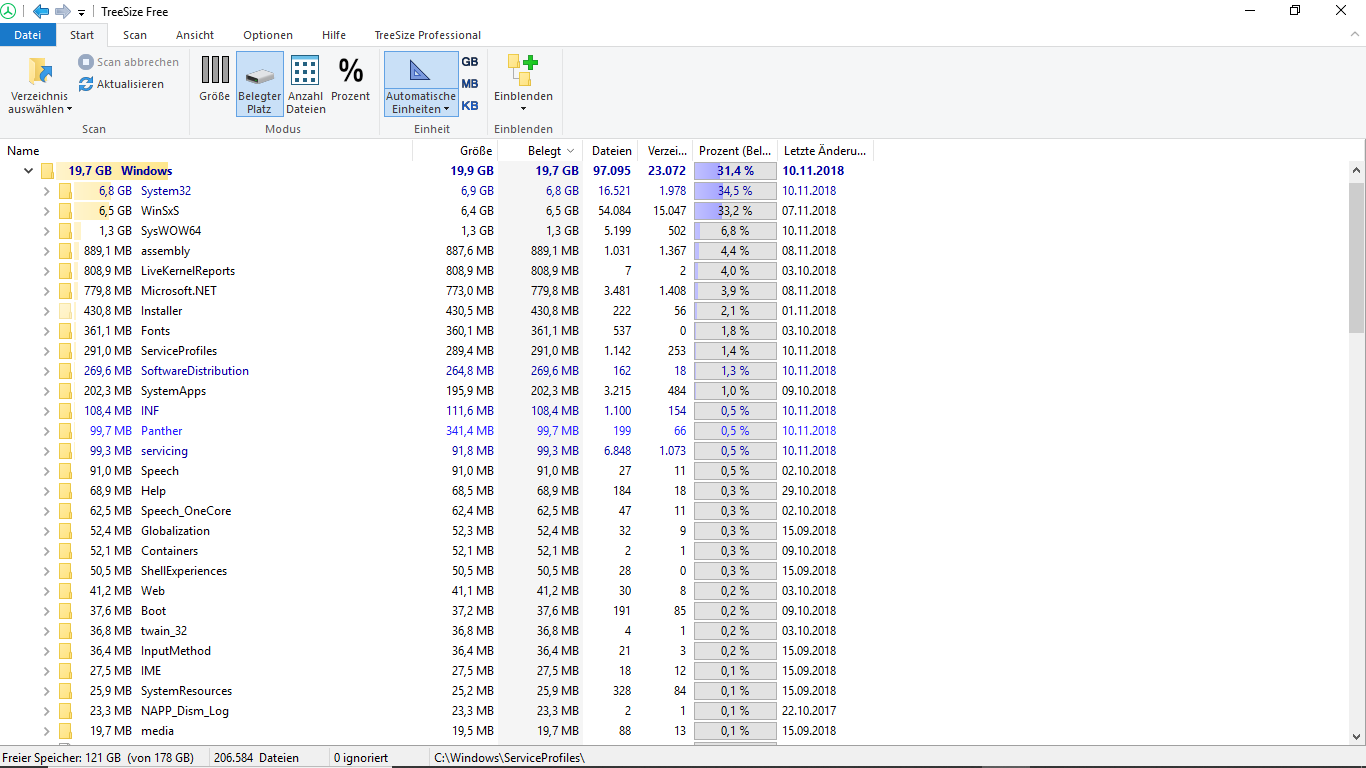The width and height of the screenshot is (1366, 768).
Task: Switch mode to Anzahl Dateien
Action: tap(306, 84)
